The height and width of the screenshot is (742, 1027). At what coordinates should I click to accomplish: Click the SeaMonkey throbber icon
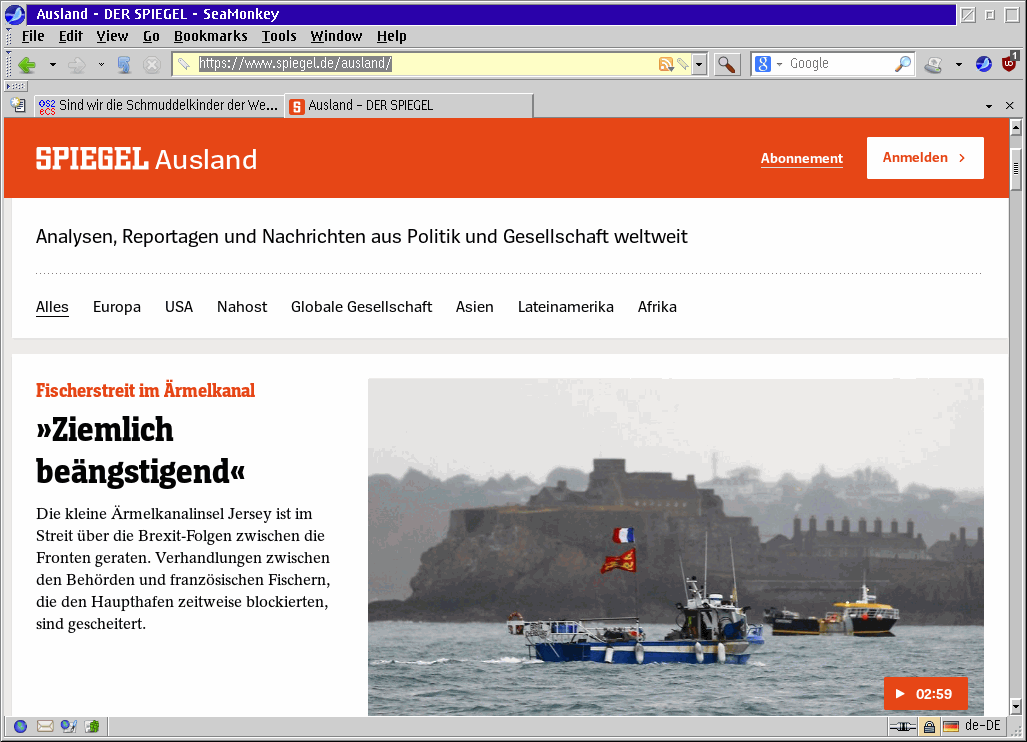tap(984, 64)
